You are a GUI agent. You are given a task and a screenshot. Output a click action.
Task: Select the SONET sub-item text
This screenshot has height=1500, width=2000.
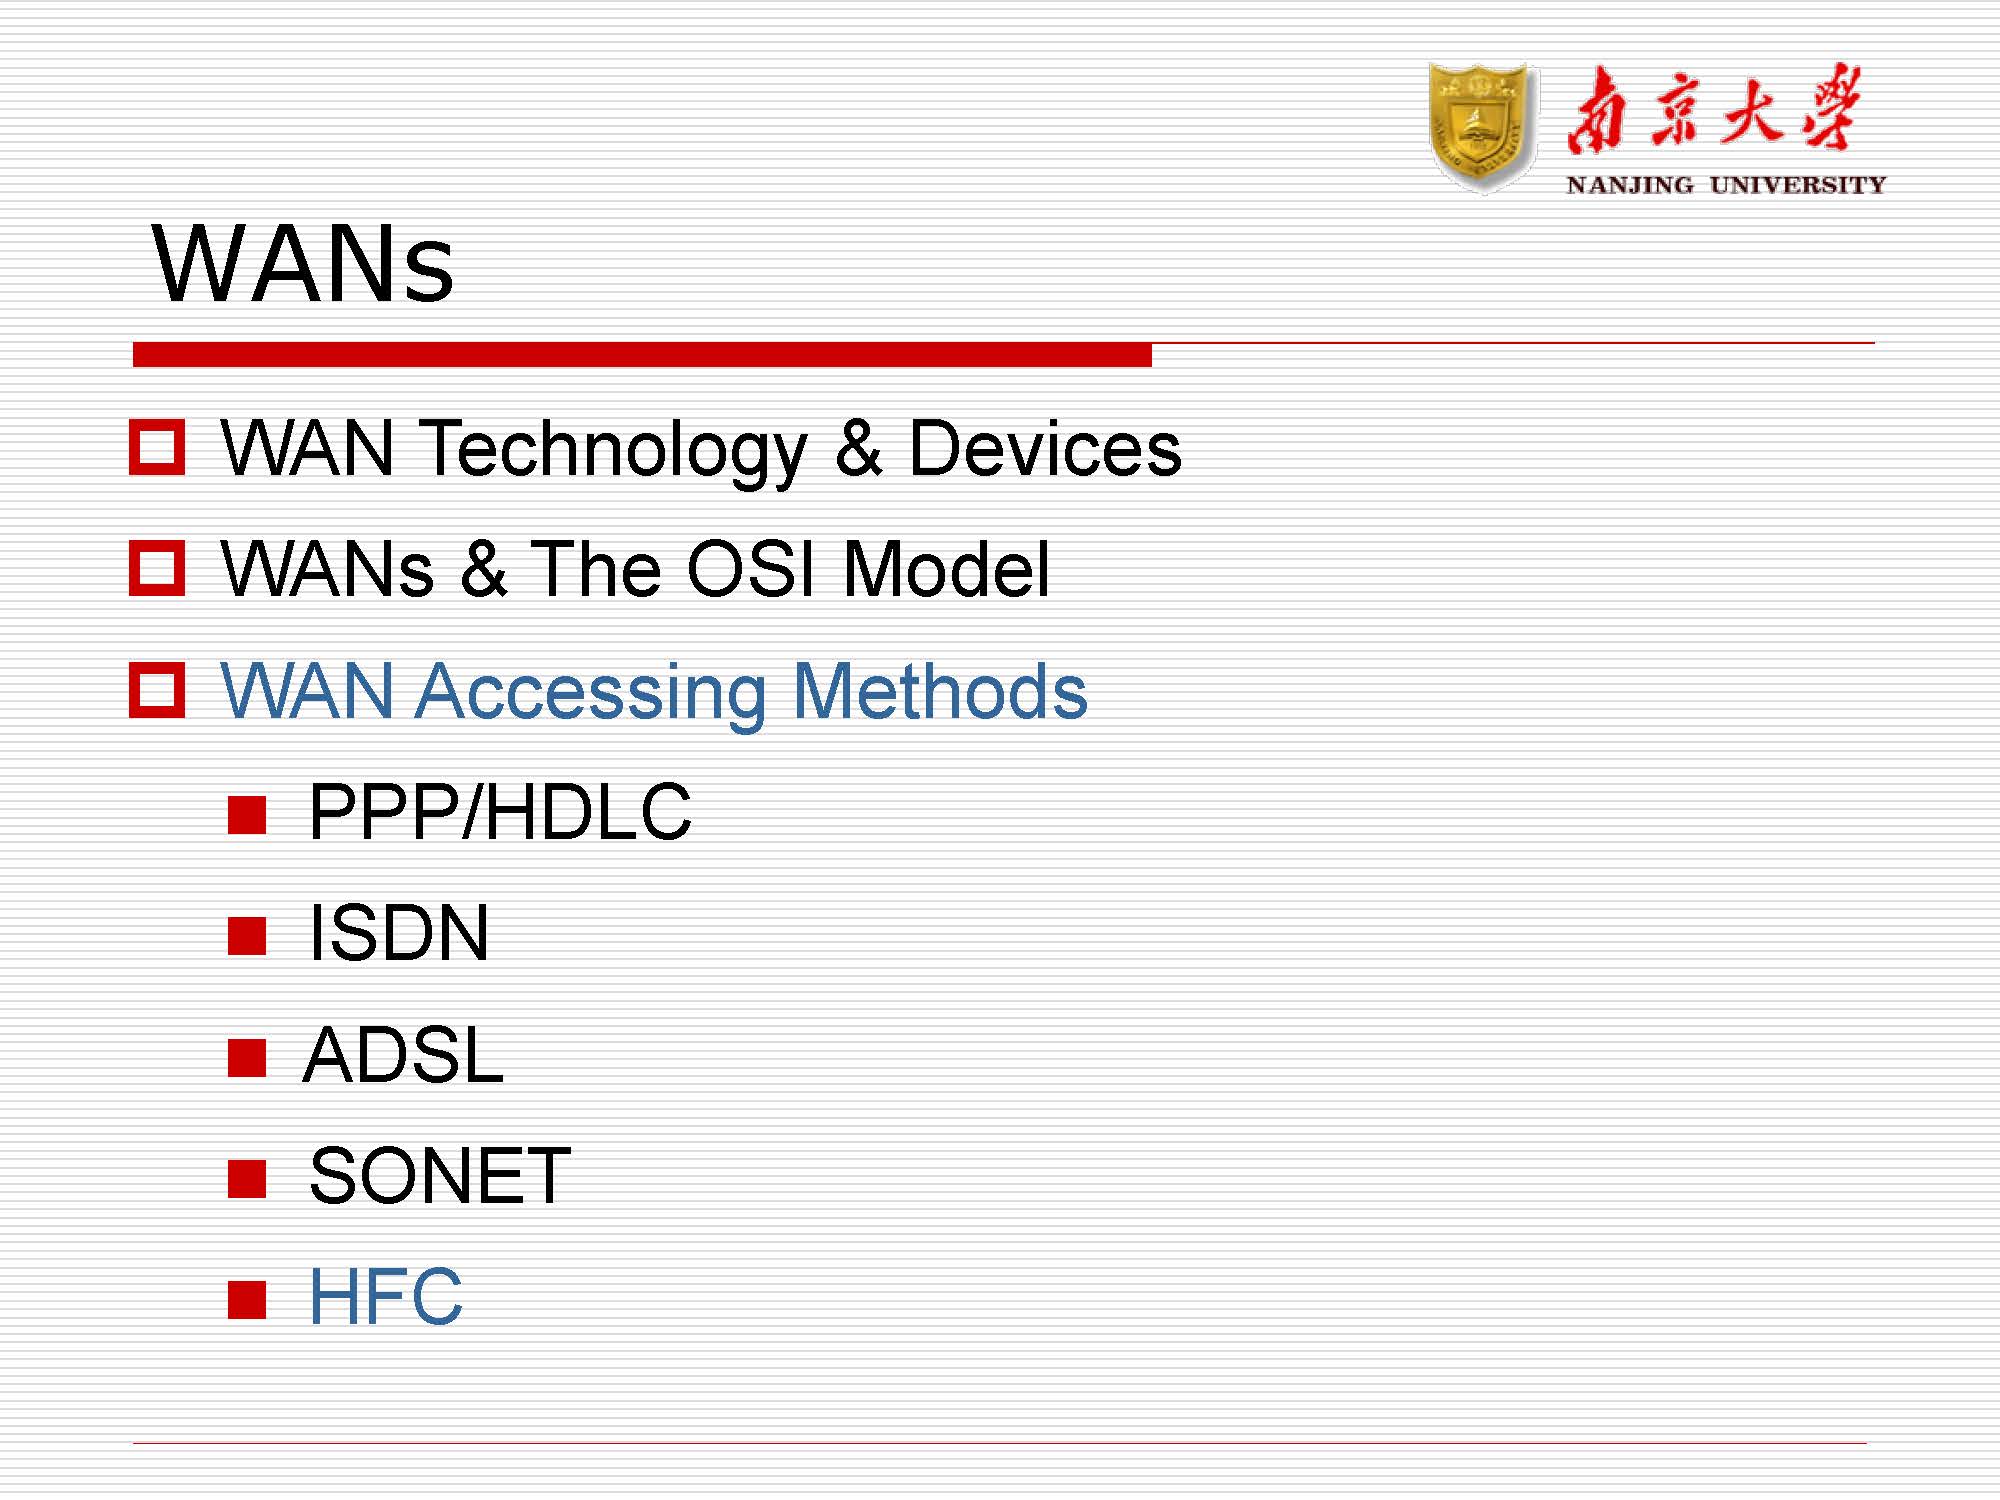(439, 1177)
